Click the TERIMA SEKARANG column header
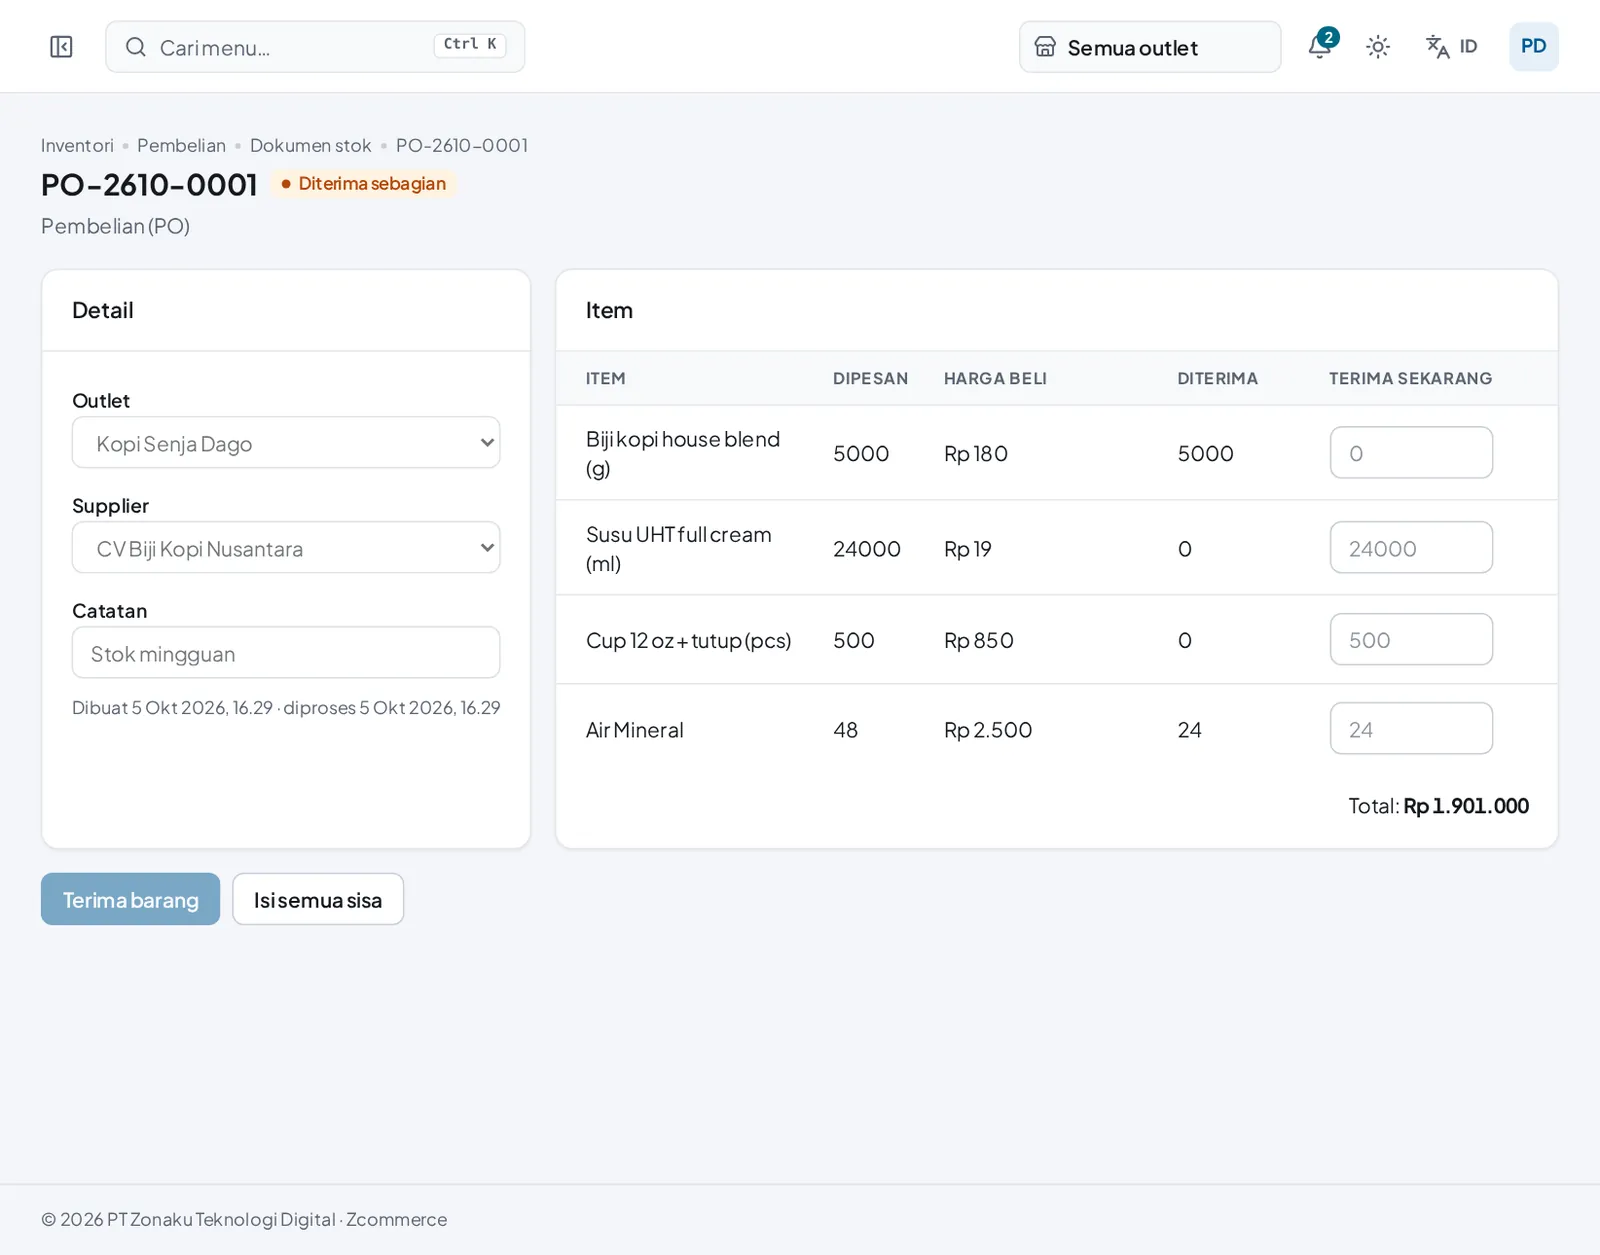 (x=1410, y=379)
